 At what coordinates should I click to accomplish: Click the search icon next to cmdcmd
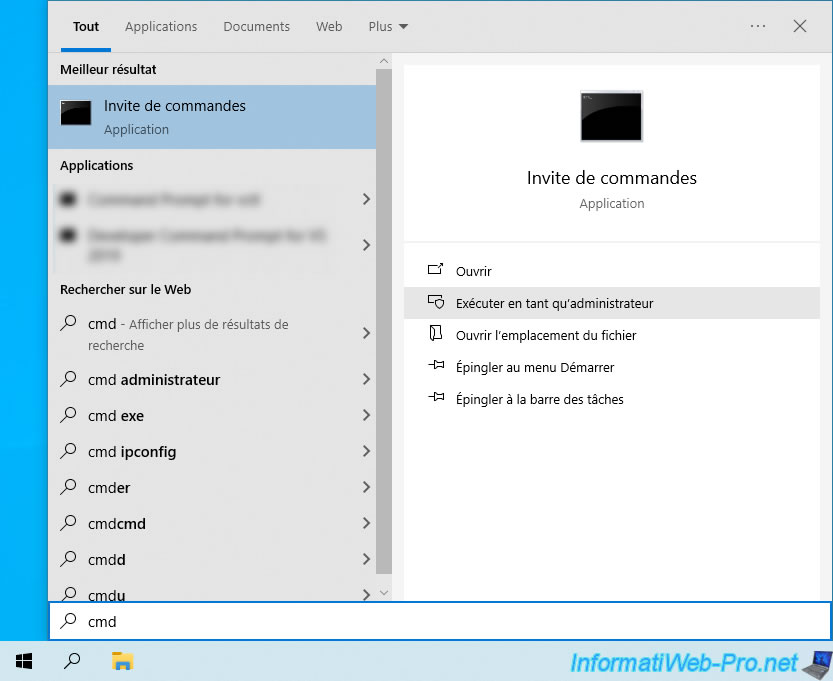(x=69, y=523)
